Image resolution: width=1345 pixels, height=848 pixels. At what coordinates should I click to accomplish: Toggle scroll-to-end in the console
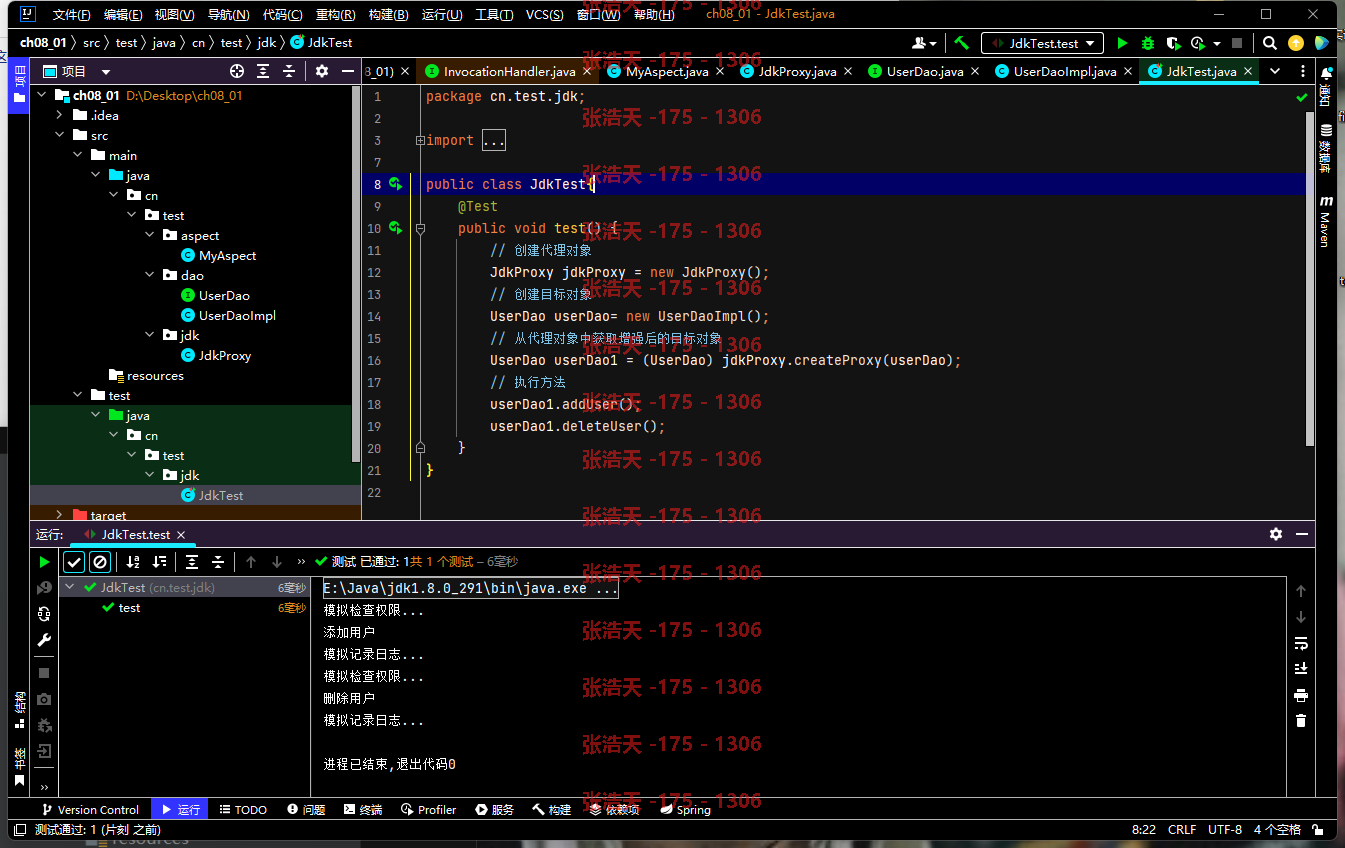[x=1301, y=669]
